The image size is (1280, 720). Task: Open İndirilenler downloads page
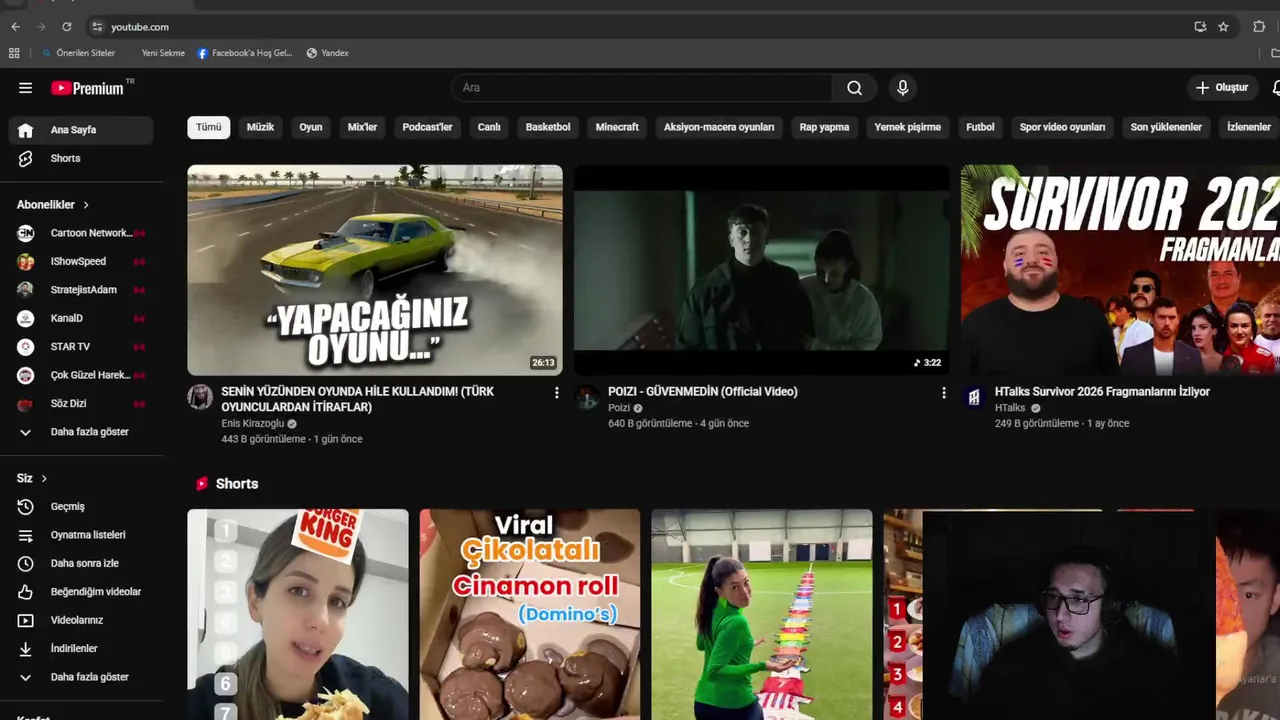point(81,649)
